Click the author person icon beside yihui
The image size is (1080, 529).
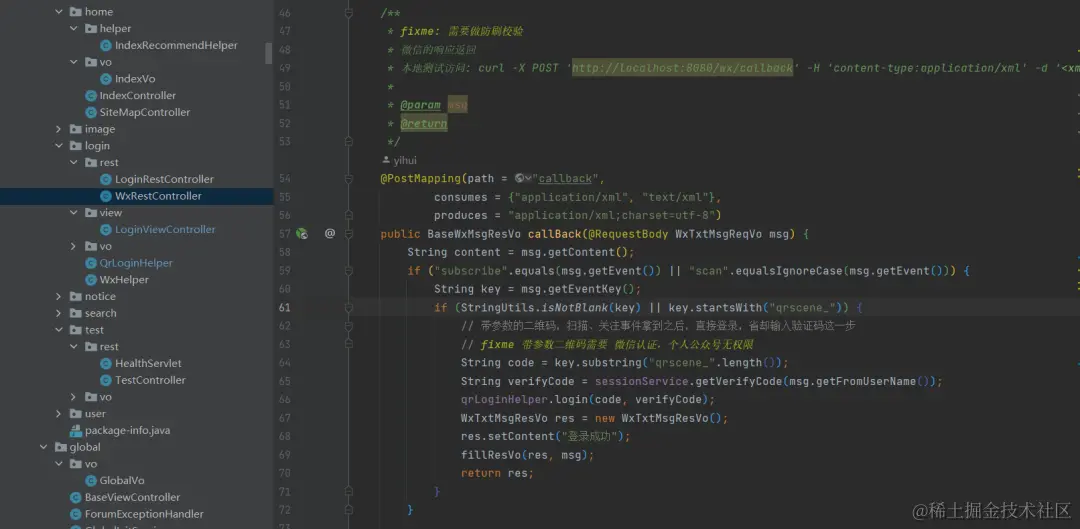[x=386, y=160]
